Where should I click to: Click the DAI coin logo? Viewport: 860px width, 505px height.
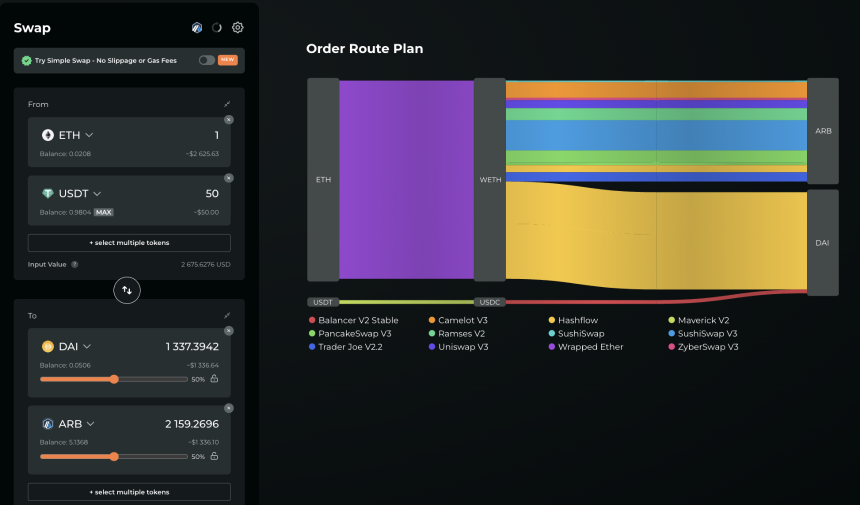point(48,347)
